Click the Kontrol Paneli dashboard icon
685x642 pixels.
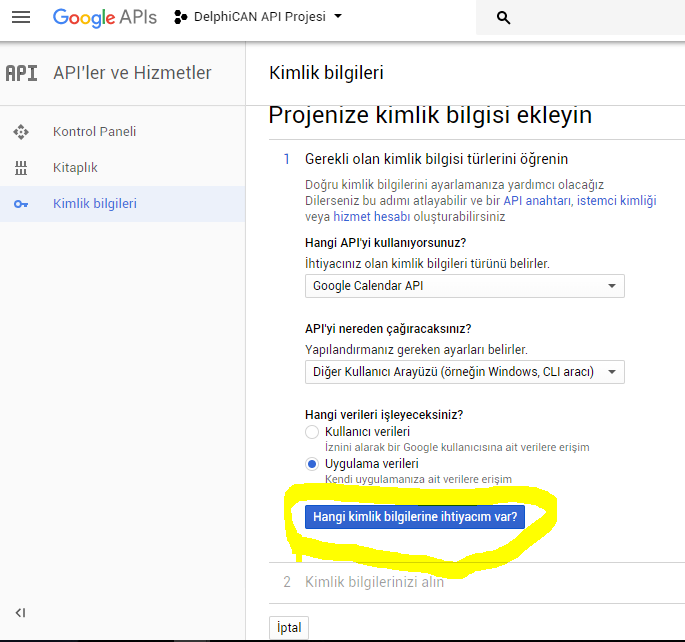pos(21,132)
